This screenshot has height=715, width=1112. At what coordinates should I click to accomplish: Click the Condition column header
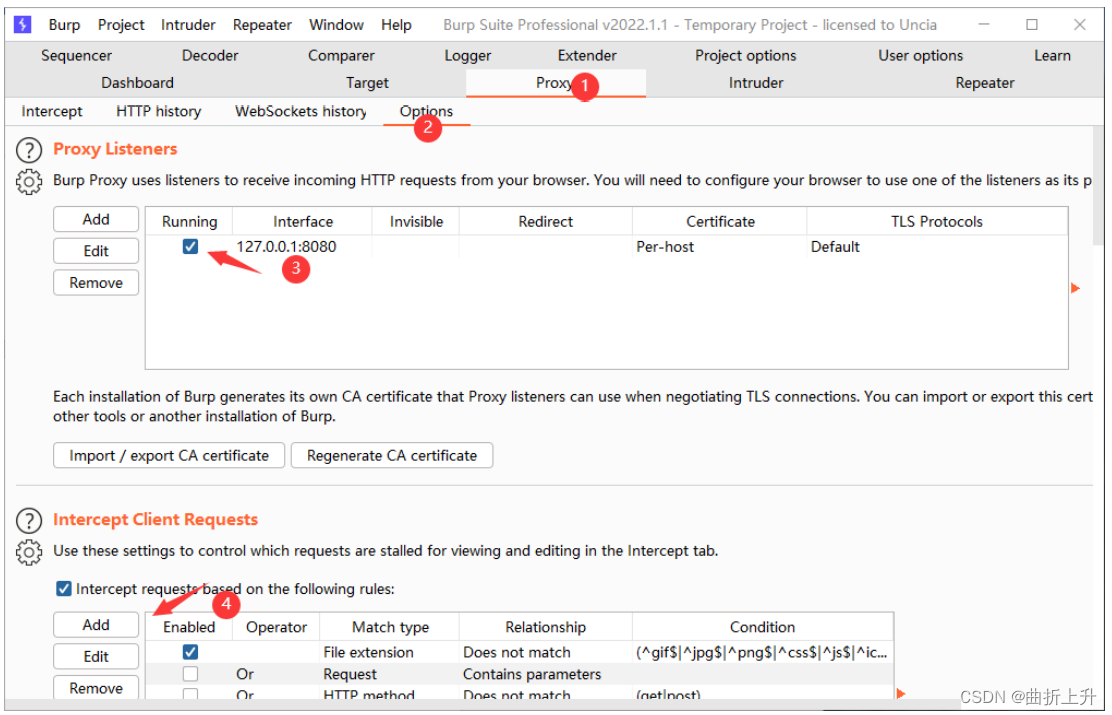762,628
